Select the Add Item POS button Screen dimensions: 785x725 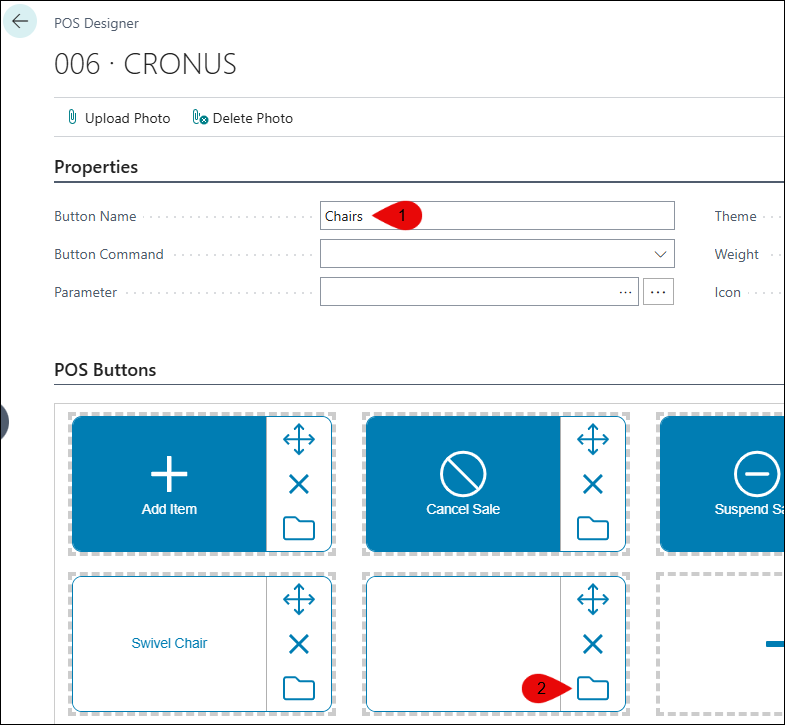pos(169,484)
